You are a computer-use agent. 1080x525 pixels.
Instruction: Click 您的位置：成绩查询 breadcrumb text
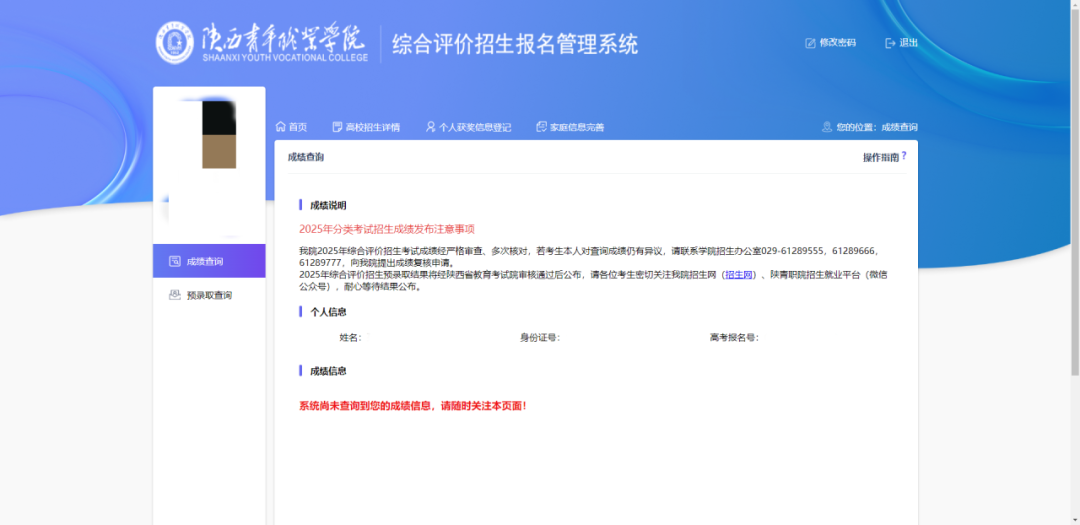click(877, 127)
